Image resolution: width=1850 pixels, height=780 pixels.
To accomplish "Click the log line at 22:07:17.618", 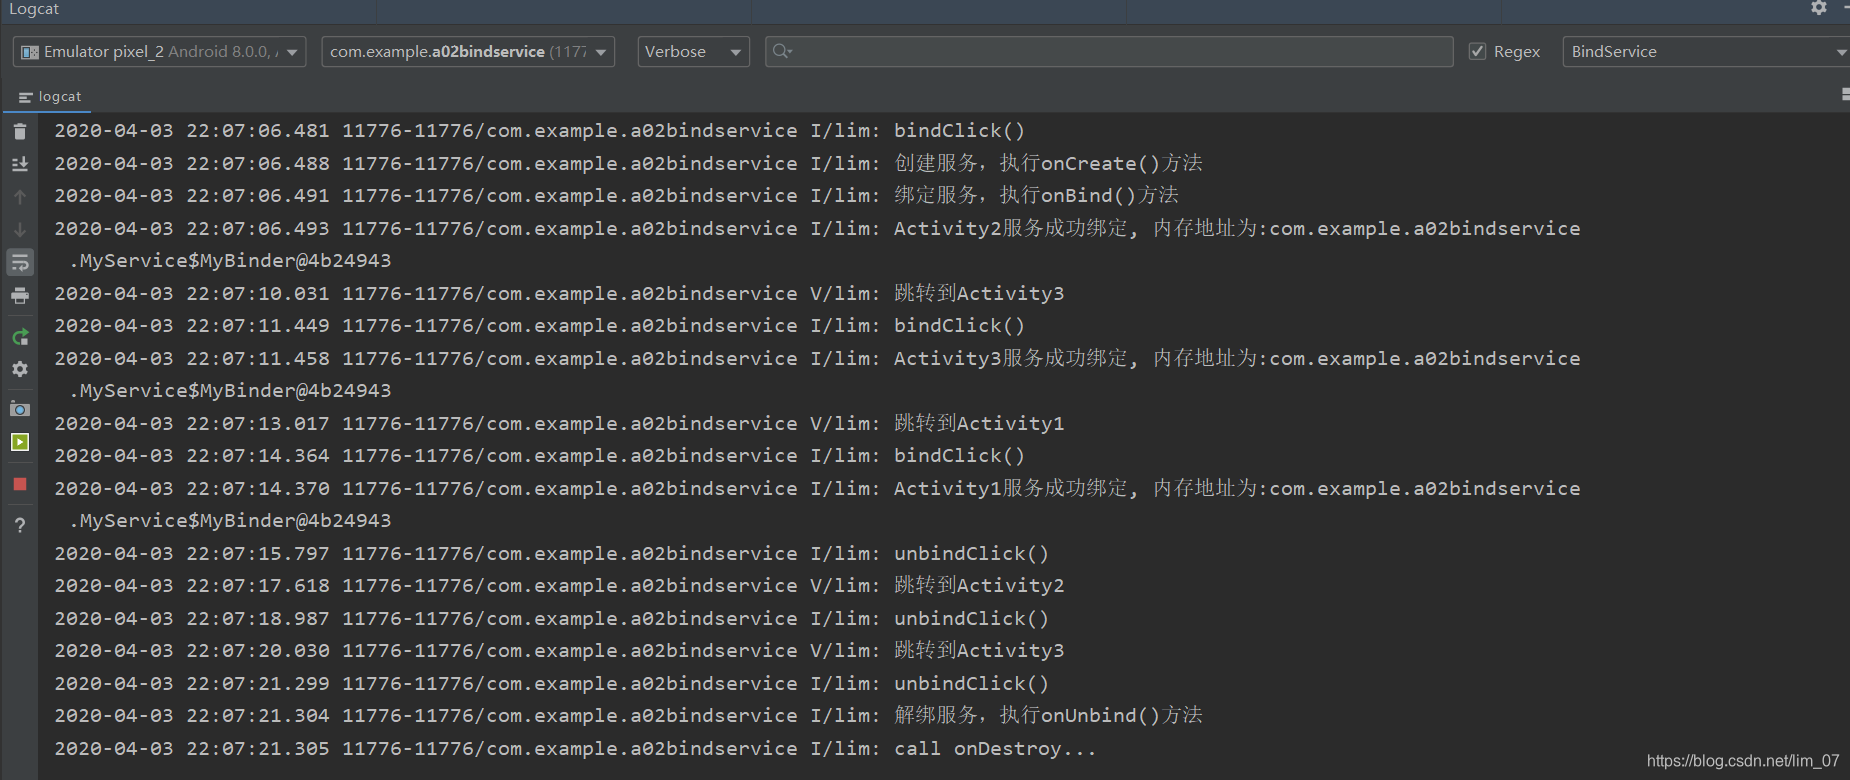I will pos(559,585).
